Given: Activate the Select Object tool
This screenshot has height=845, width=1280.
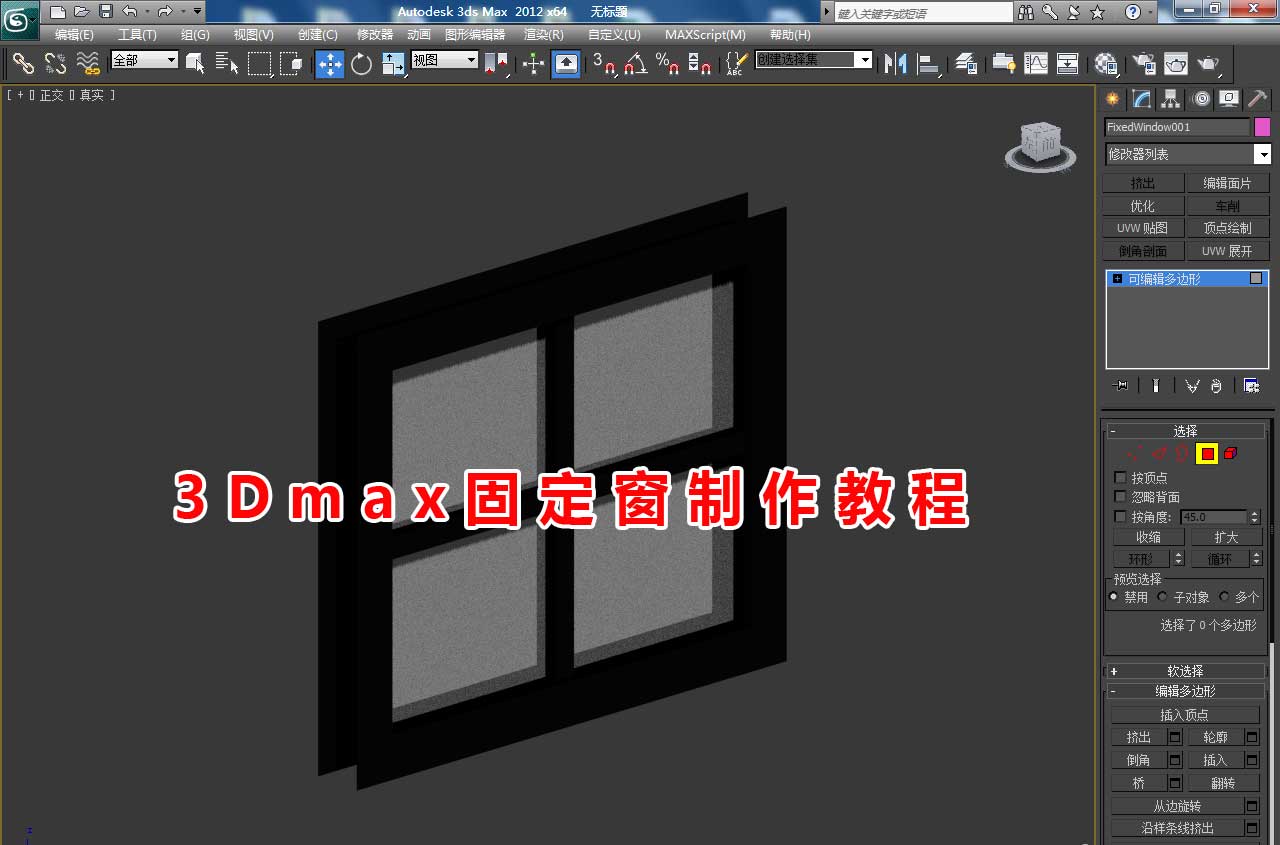Looking at the screenshot, I should (195, 63).
